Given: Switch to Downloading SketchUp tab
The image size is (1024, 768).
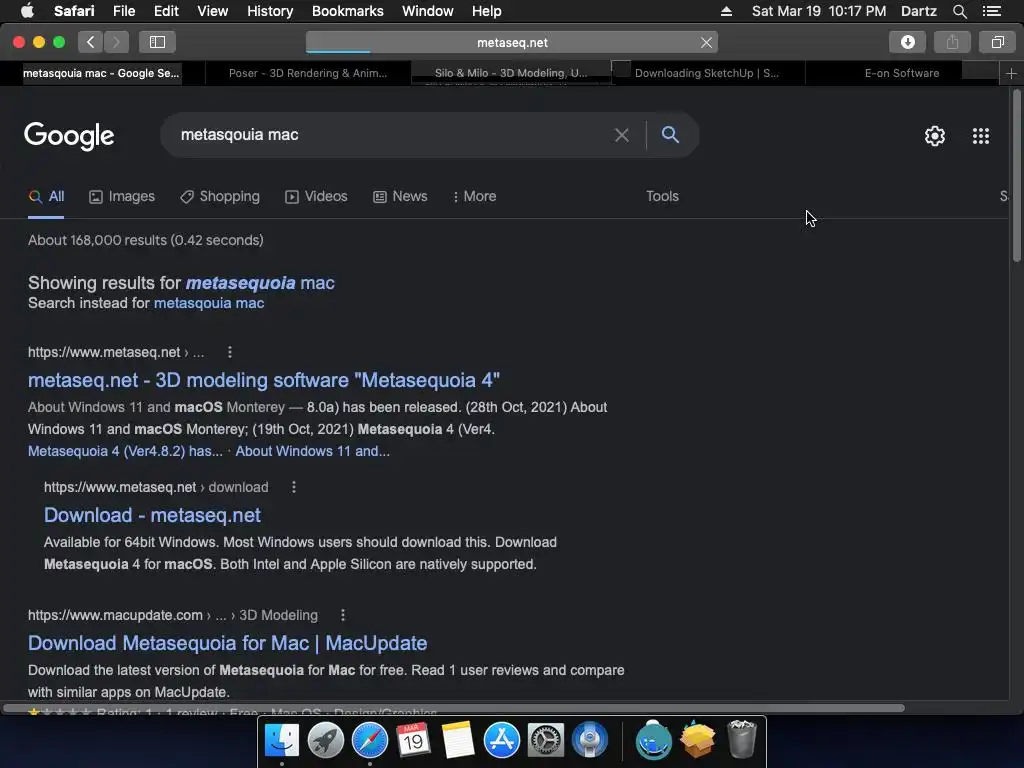Looking at the screenshot, I should pyautogui.click(x=707, y=73).
